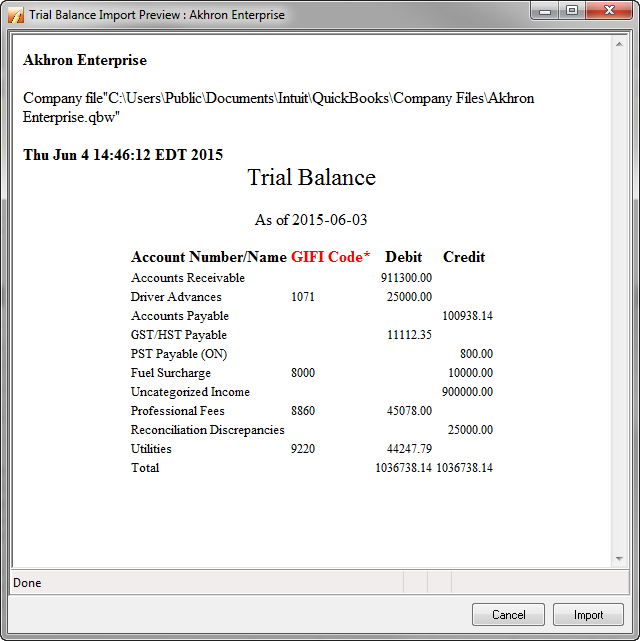The image size is (640, 641).
Task: Click the red 'GIFI Code*' column header
Action: coord(331,257)
